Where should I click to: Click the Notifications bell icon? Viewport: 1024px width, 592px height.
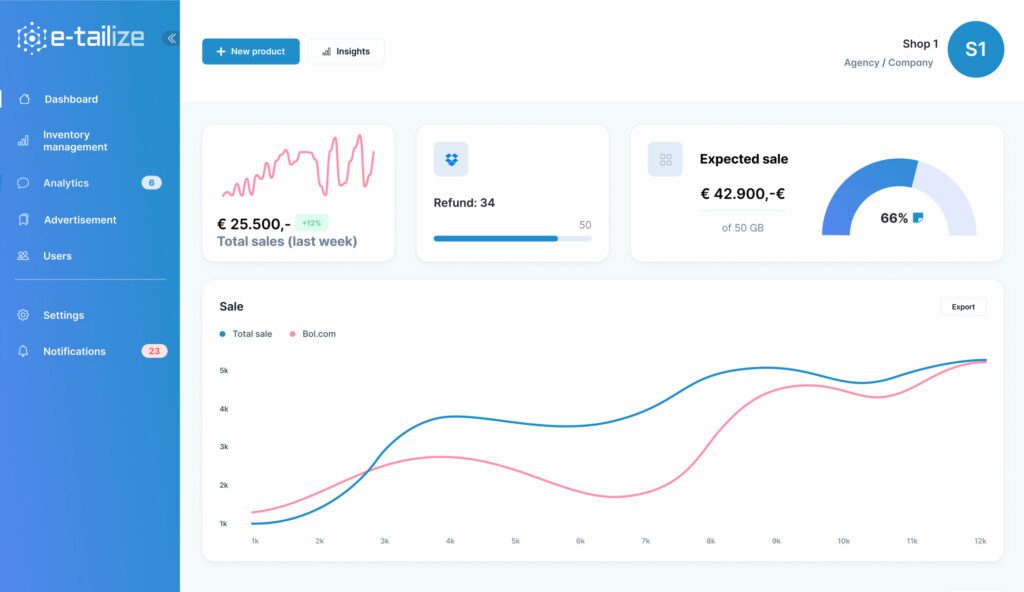click(x=22, y=351)
